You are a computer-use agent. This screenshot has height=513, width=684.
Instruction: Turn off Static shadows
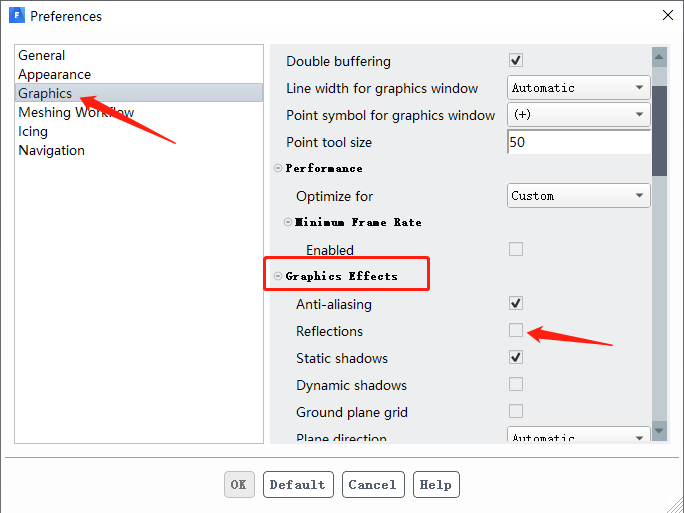click(x=516, y=358)
